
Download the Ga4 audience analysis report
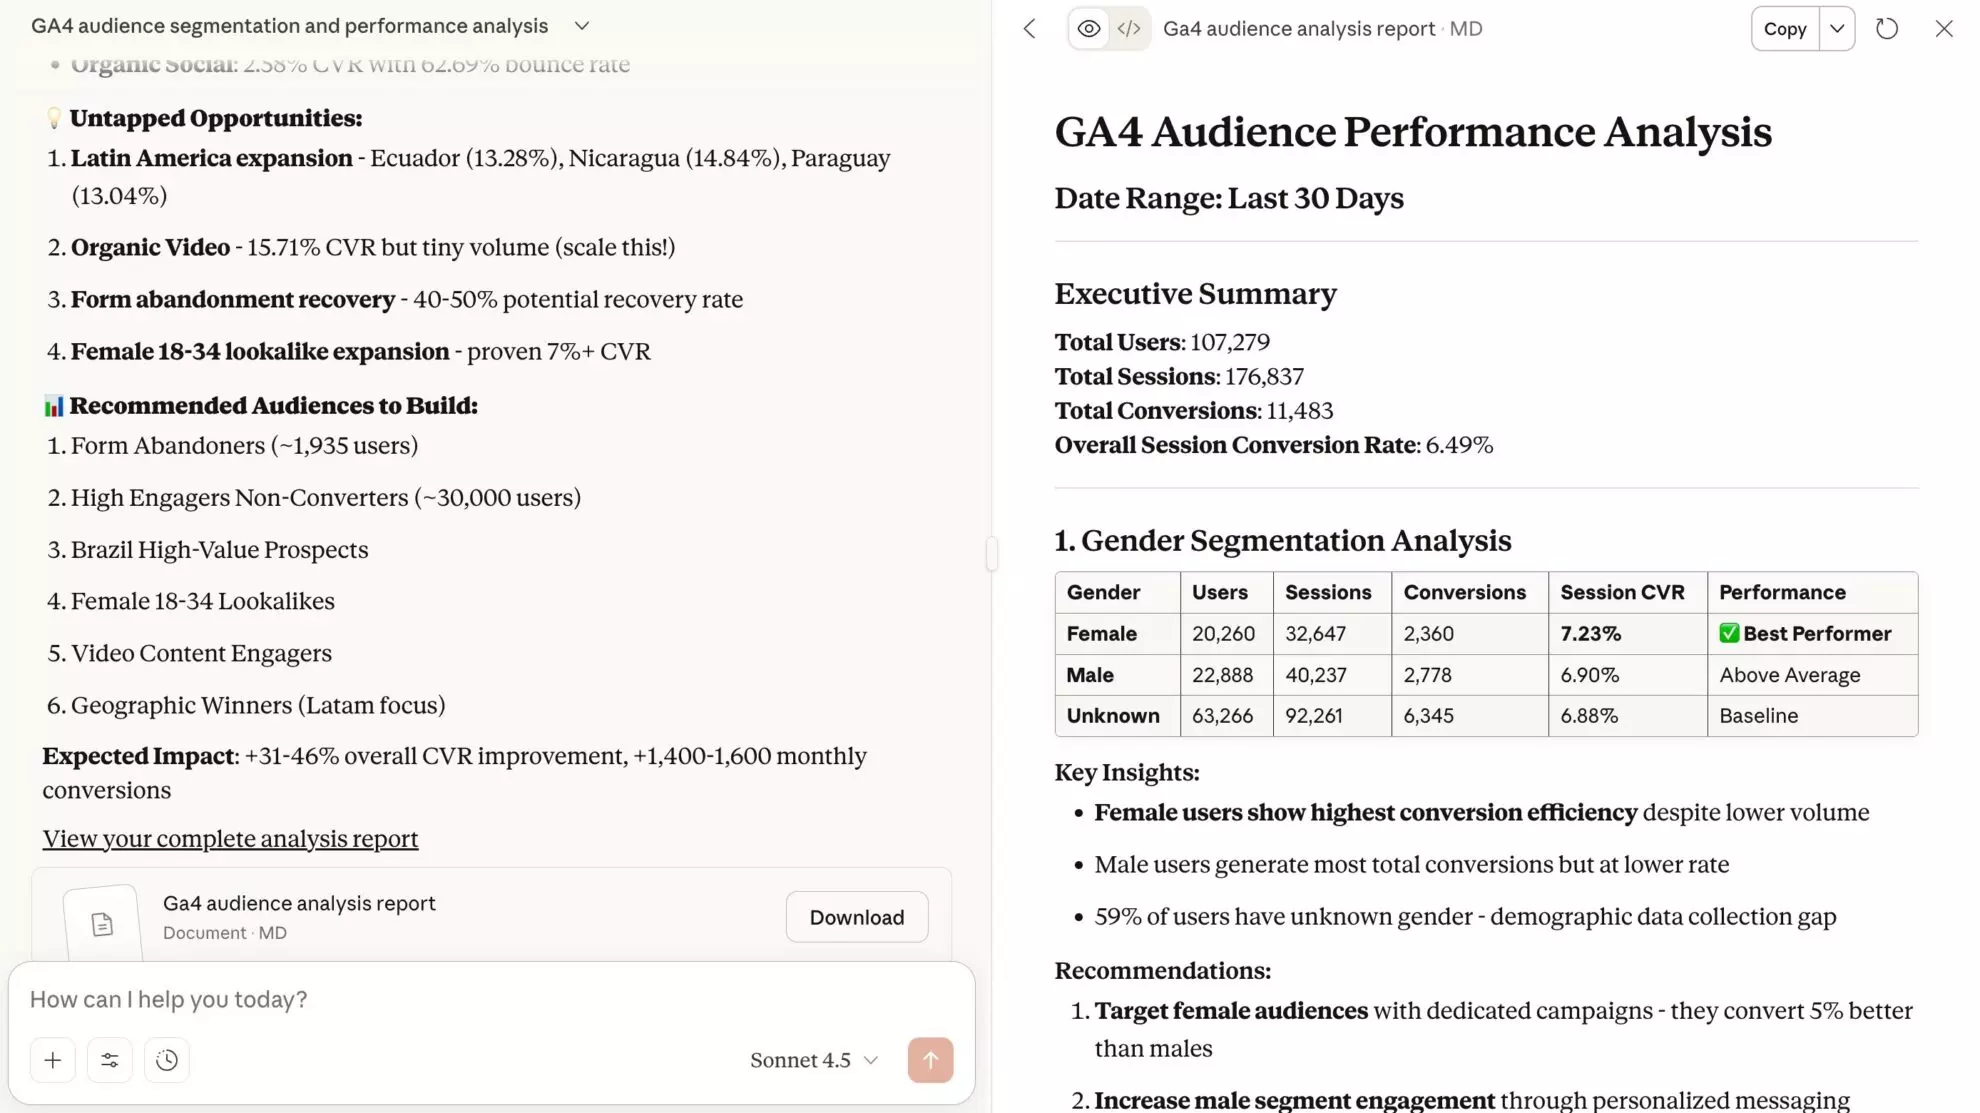(x=856, y=916)
